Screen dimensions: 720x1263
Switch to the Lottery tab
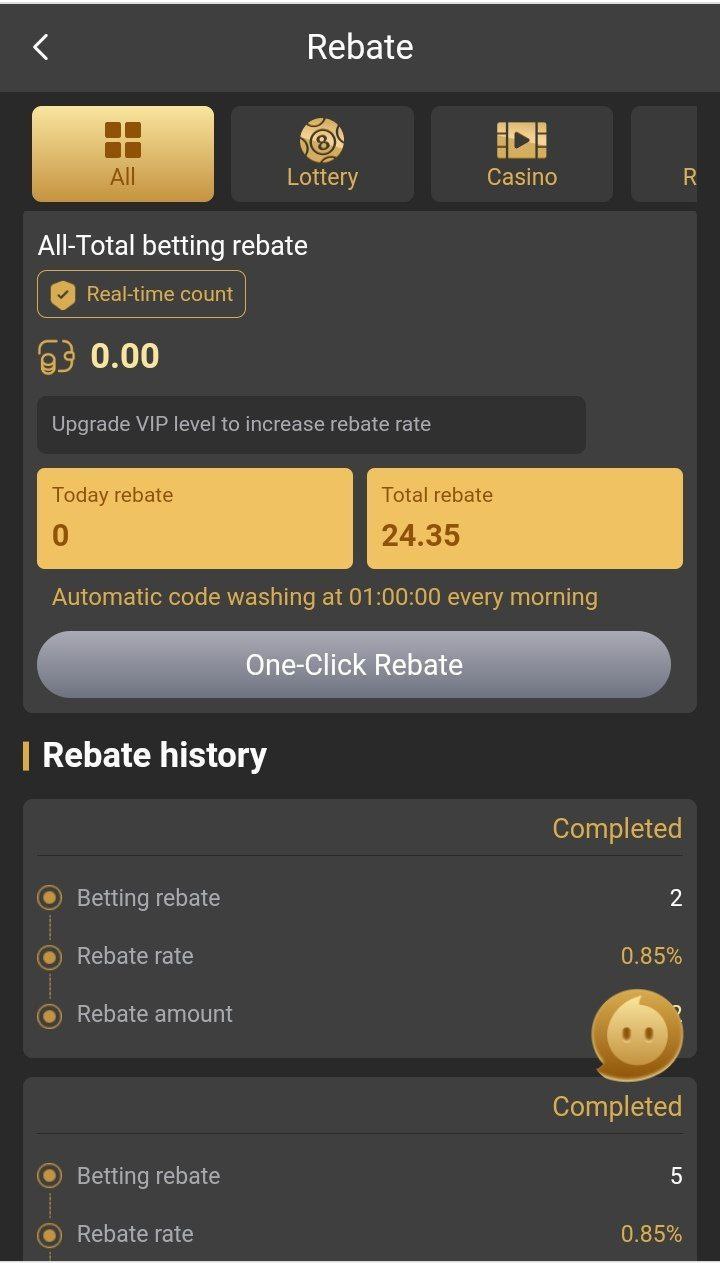point(322,155)
